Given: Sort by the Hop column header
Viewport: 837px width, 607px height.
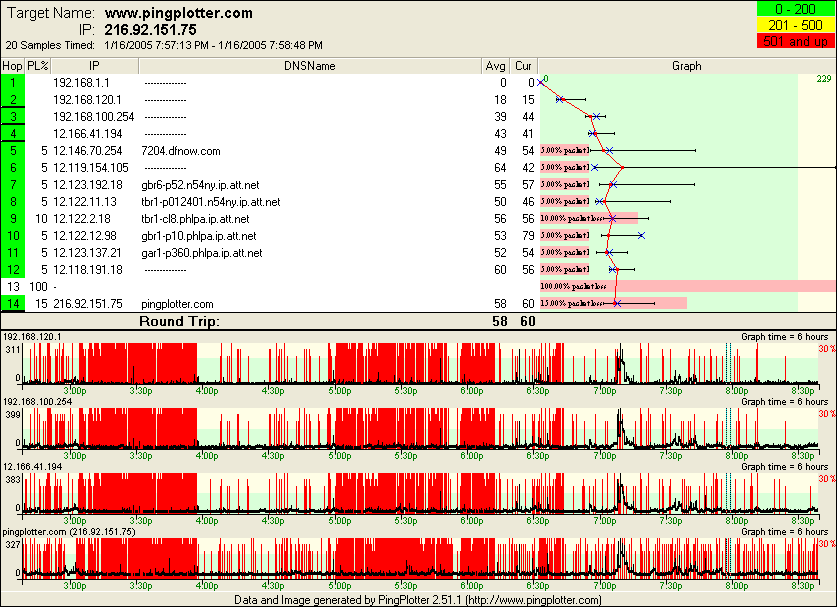Looking at the screenshot, I should click(x=13, y=66).
